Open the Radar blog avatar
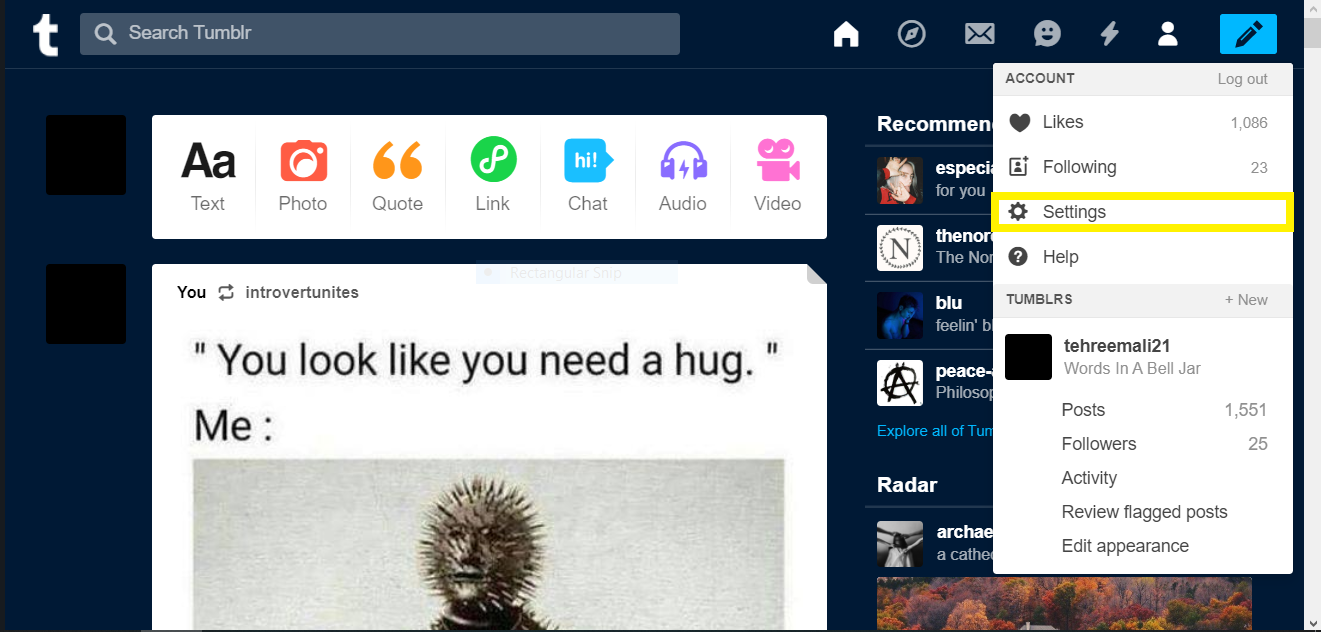1321x632 pixels. click(x=900, y=544)
